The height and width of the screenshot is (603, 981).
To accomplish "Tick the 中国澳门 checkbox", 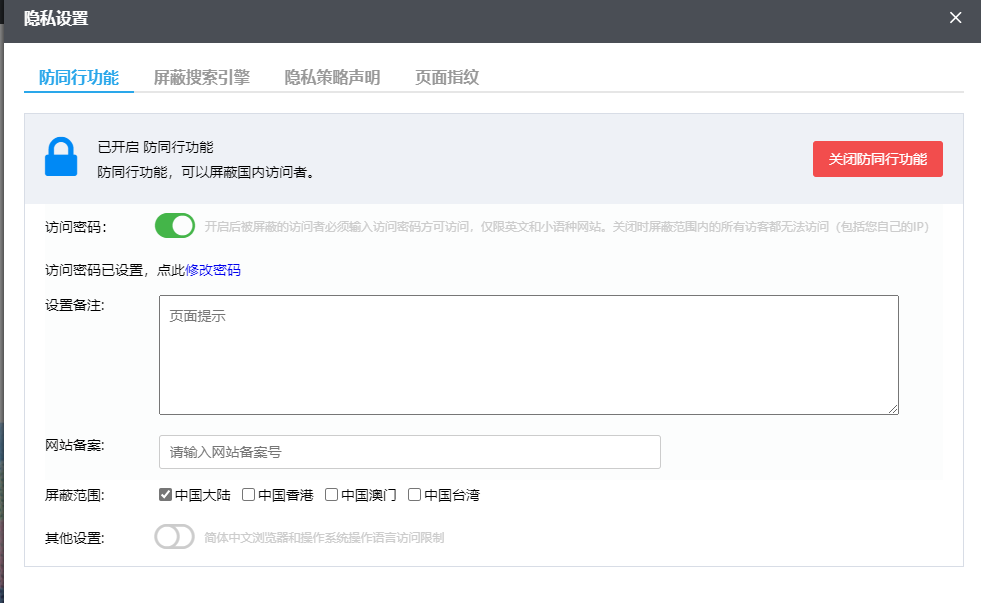I will pyautogui.click(x=332, y=495).
